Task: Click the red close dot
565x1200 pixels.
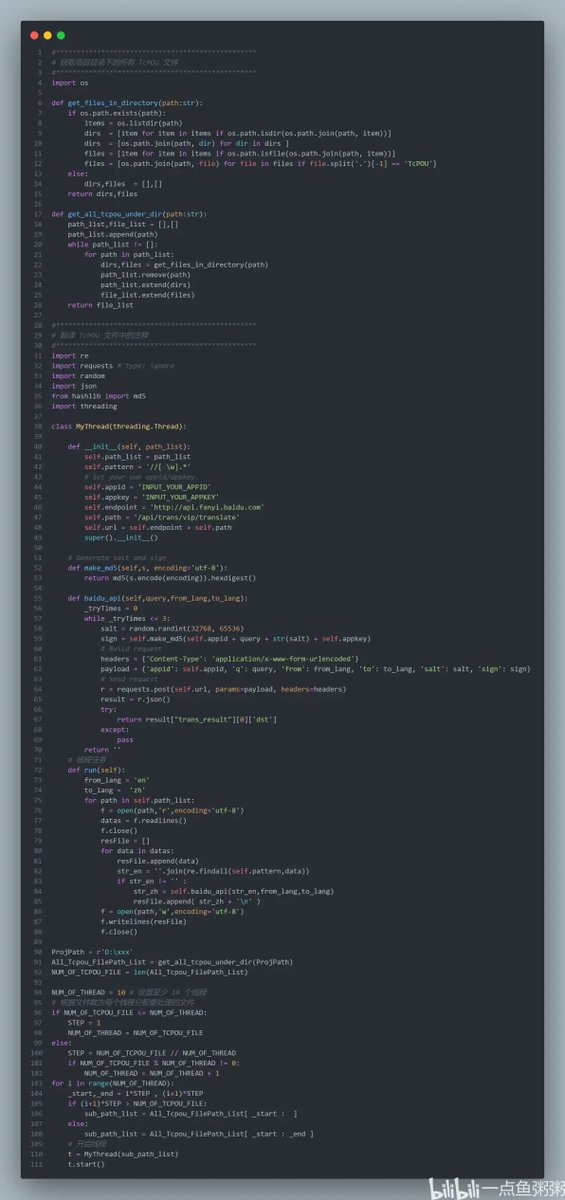Action: (34, 35)
